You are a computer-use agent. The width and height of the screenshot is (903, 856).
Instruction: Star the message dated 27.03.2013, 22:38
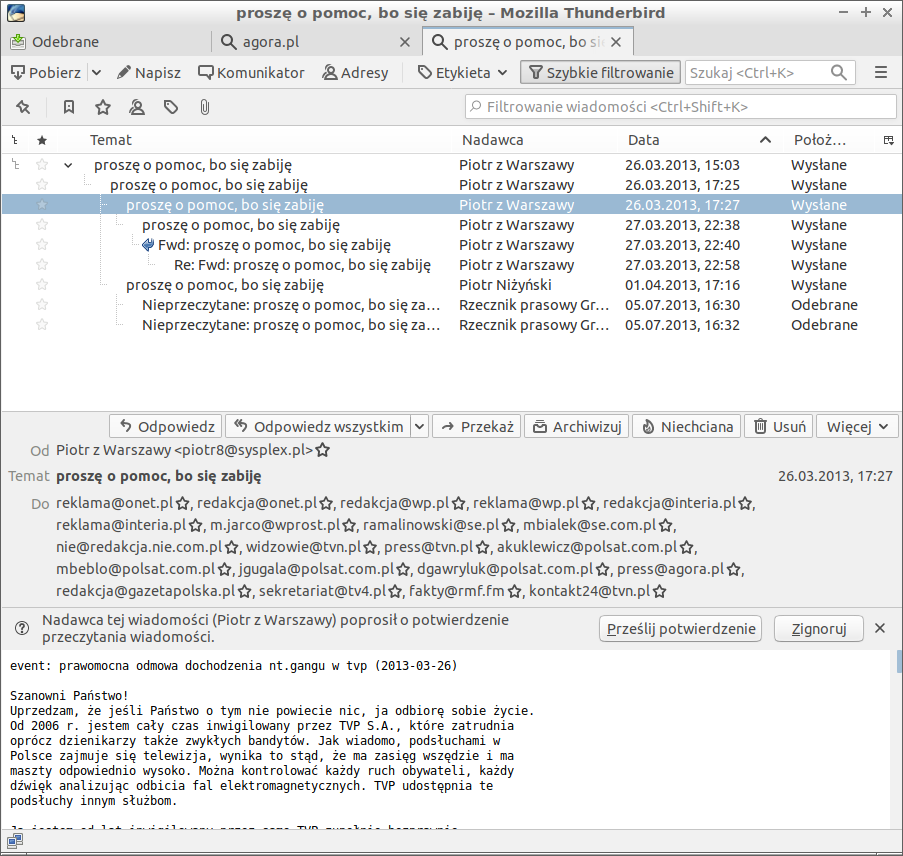click(42, 225)
